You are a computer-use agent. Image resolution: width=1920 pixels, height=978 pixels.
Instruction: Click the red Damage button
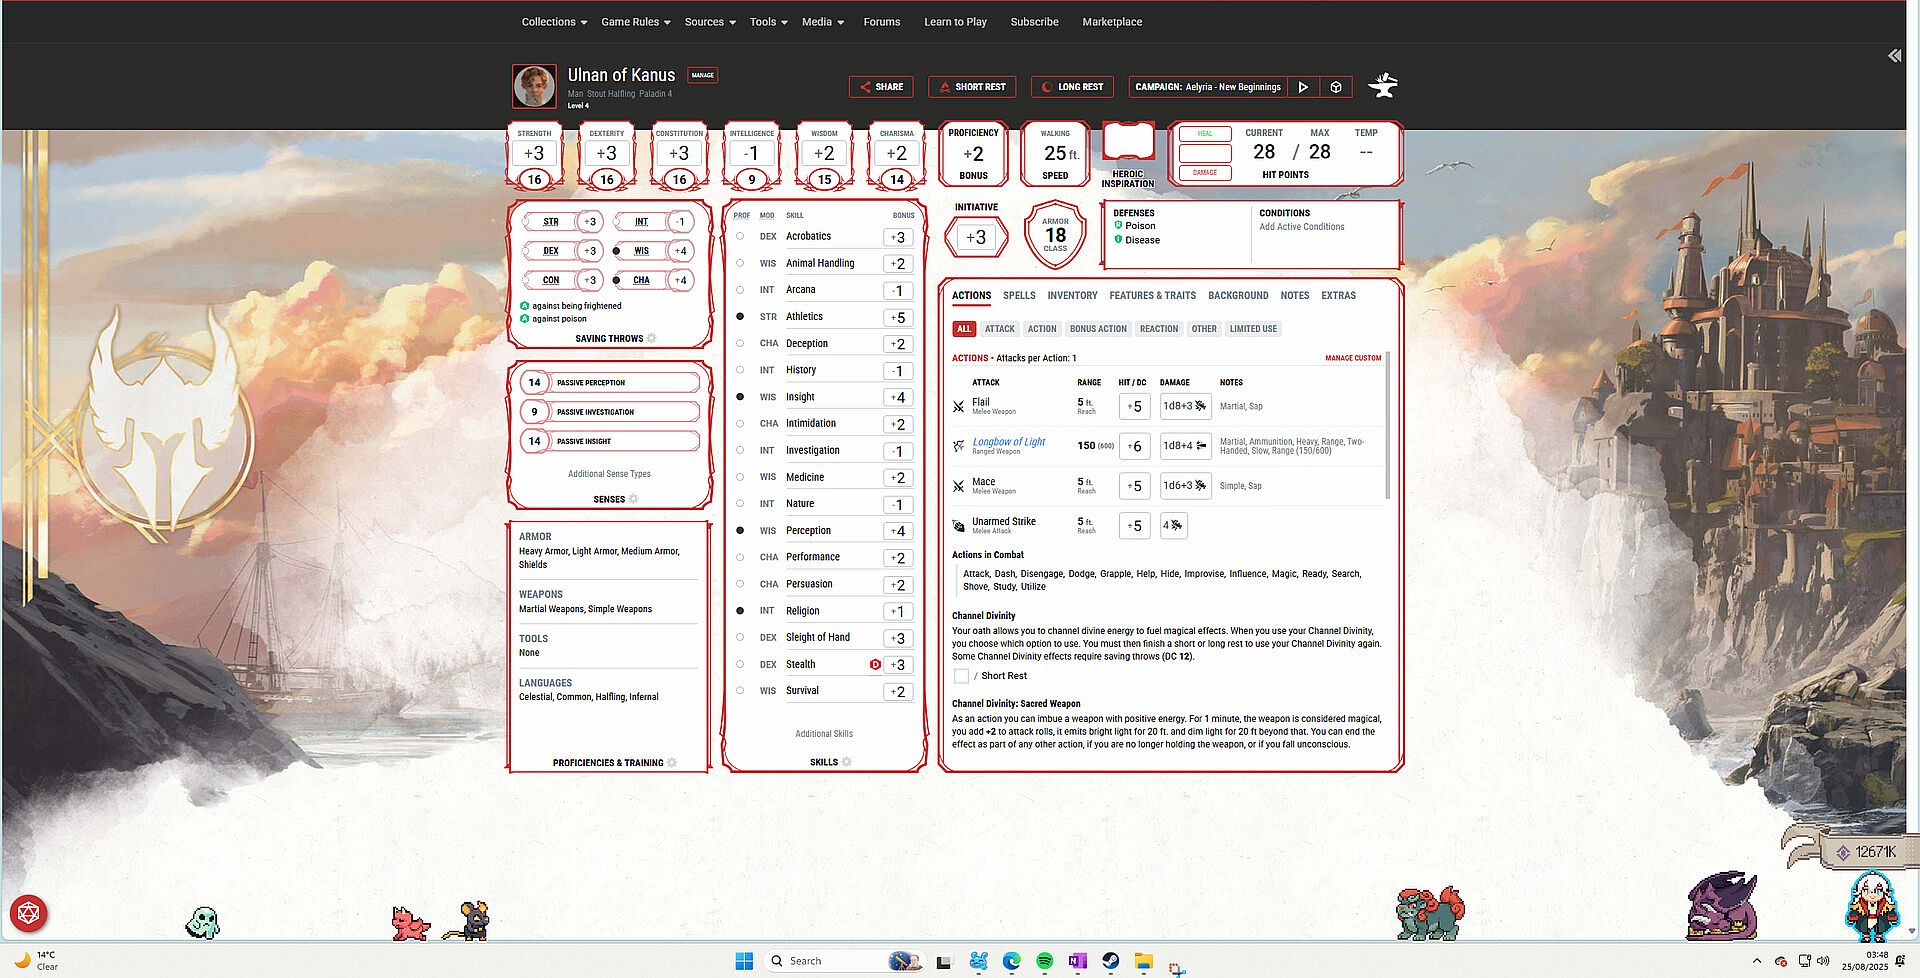click(1205, 173)
